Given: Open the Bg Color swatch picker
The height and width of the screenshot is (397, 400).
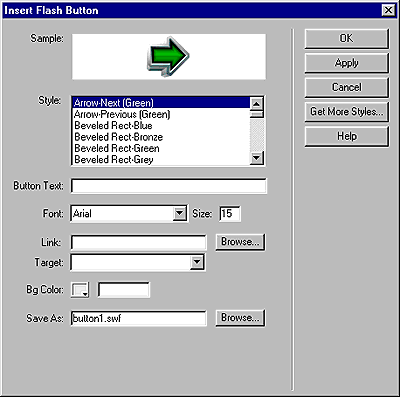Looking at the screenshot, I should (x=80, y=290).
